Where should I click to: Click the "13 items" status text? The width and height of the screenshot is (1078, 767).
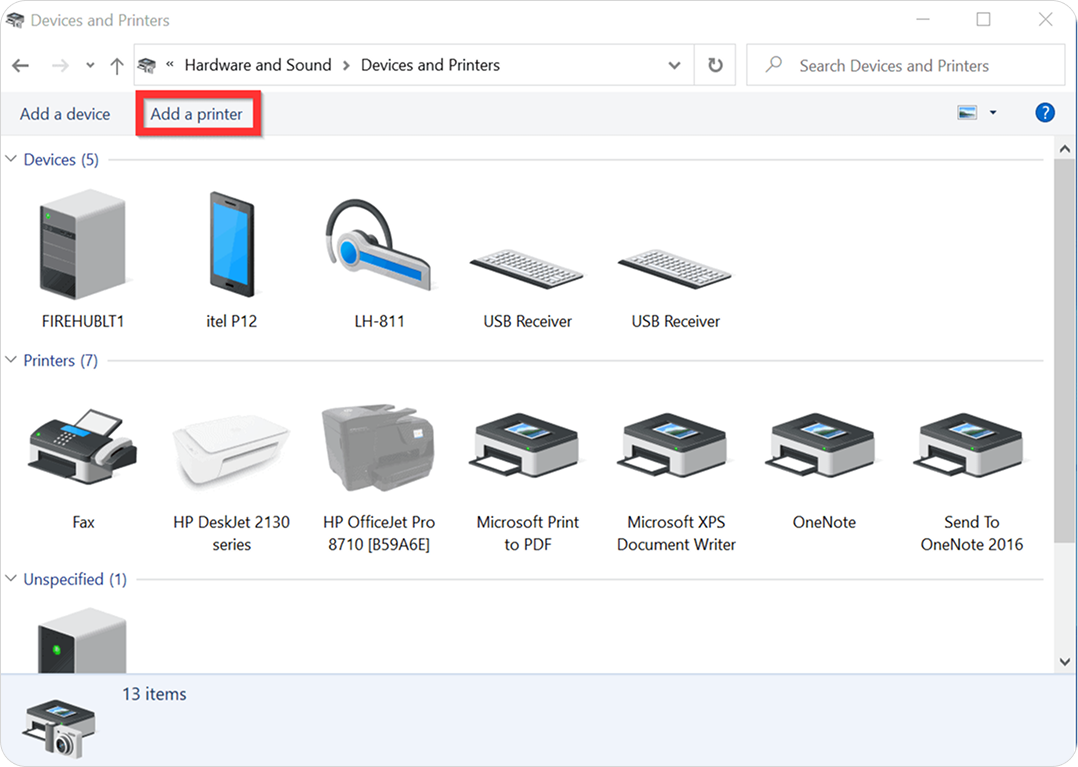(x=155, y=694)
